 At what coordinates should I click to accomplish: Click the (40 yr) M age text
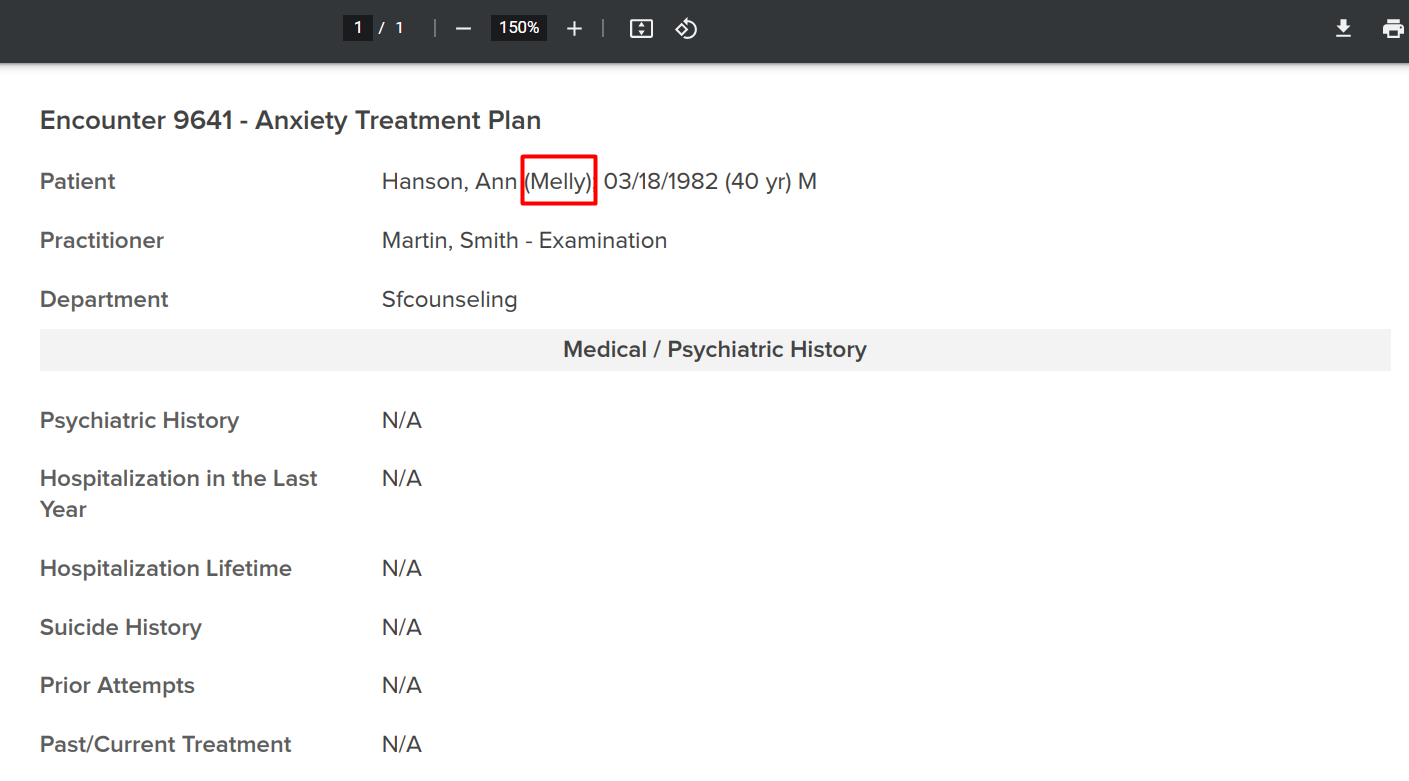(x=771, y=182)
